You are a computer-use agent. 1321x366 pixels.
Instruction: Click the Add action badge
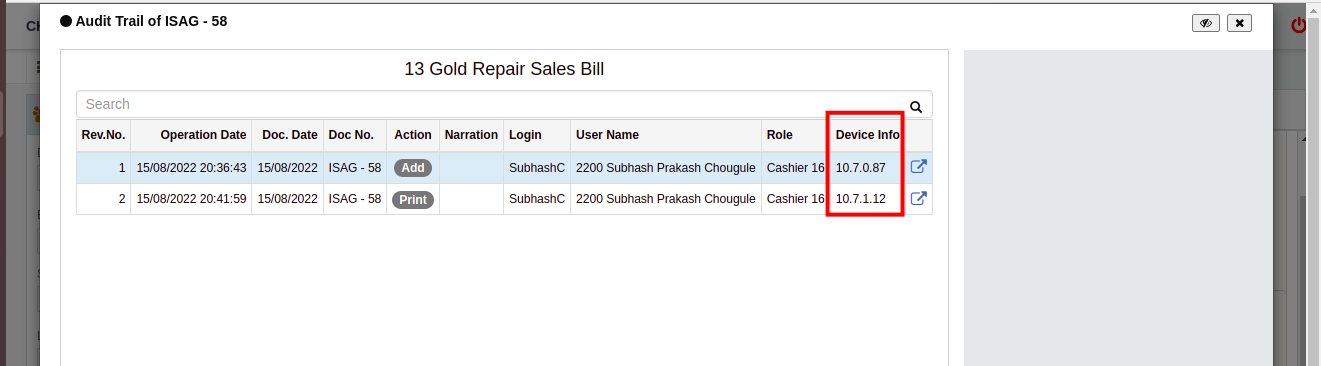coord(413,168)
